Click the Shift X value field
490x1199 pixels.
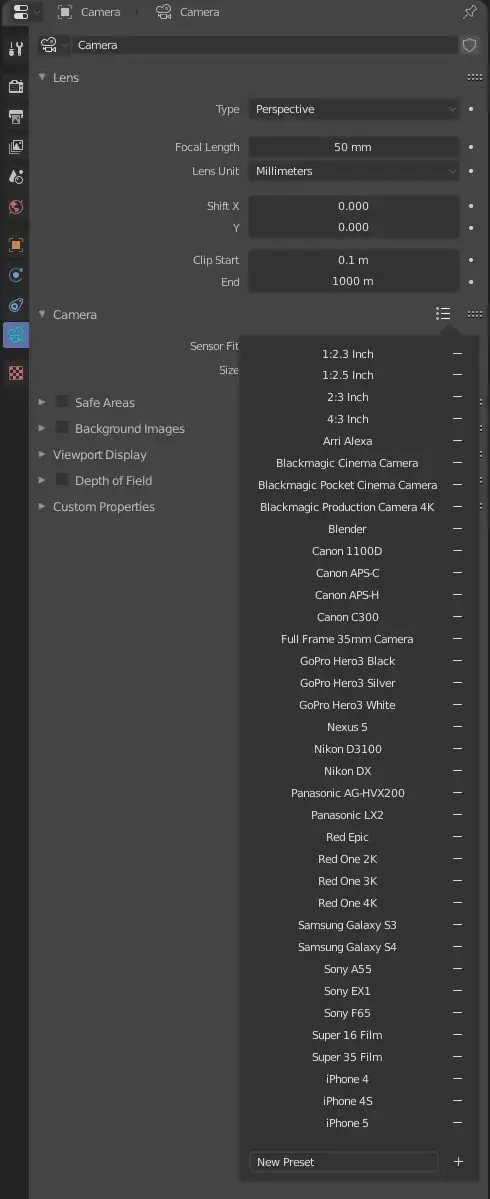coord(355,206)
